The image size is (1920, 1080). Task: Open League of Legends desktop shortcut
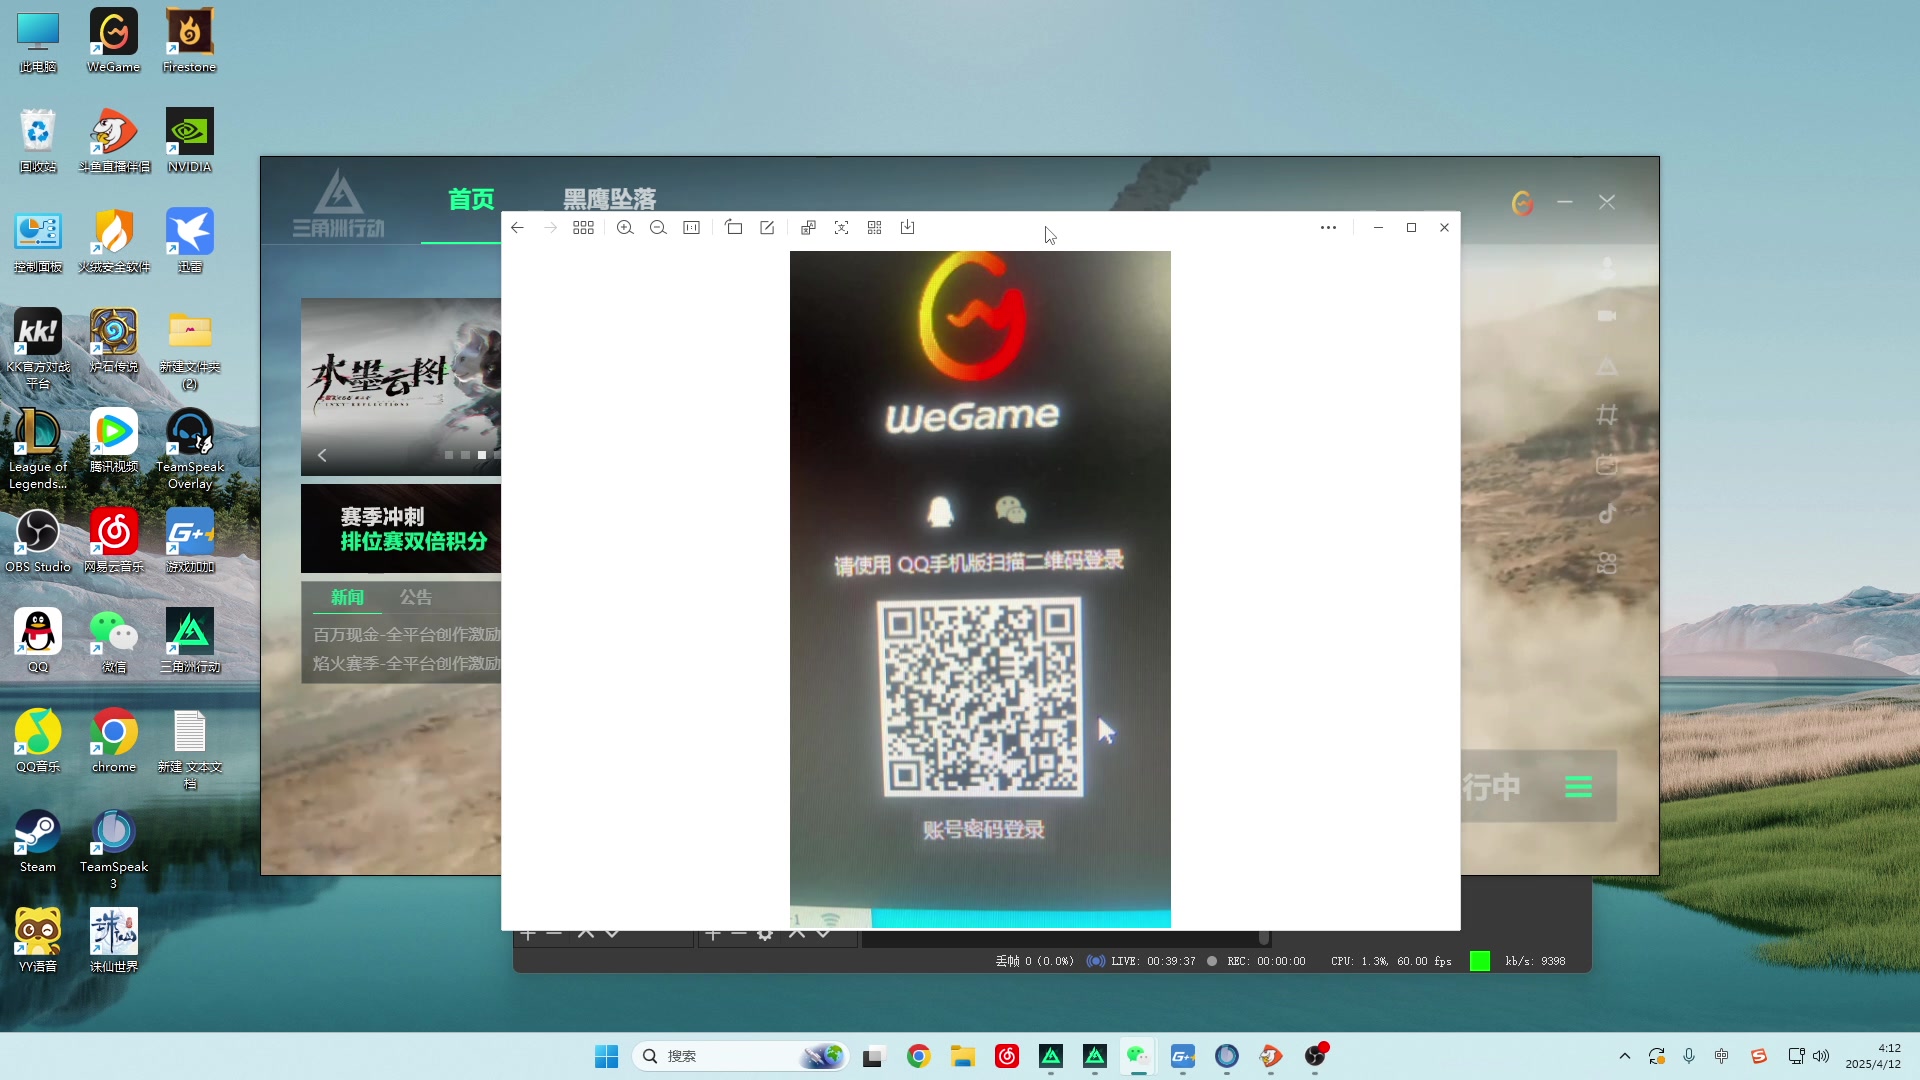(x=38, y=449)
